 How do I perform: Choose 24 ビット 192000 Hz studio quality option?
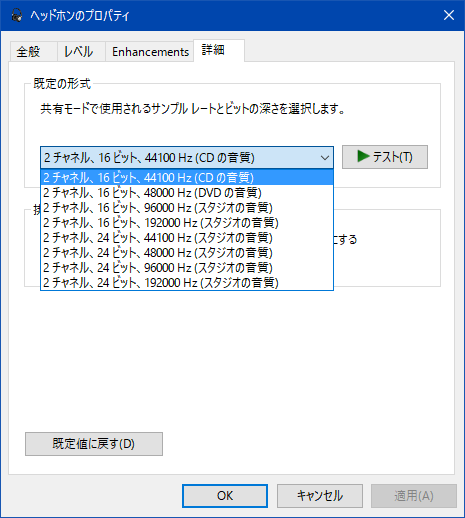(187, 283)
